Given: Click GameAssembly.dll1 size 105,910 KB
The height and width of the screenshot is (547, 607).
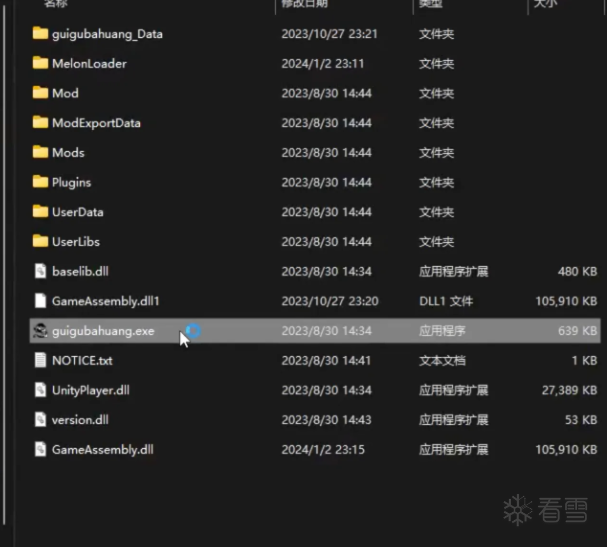Looking at the screenshot, I should point(566,301).
